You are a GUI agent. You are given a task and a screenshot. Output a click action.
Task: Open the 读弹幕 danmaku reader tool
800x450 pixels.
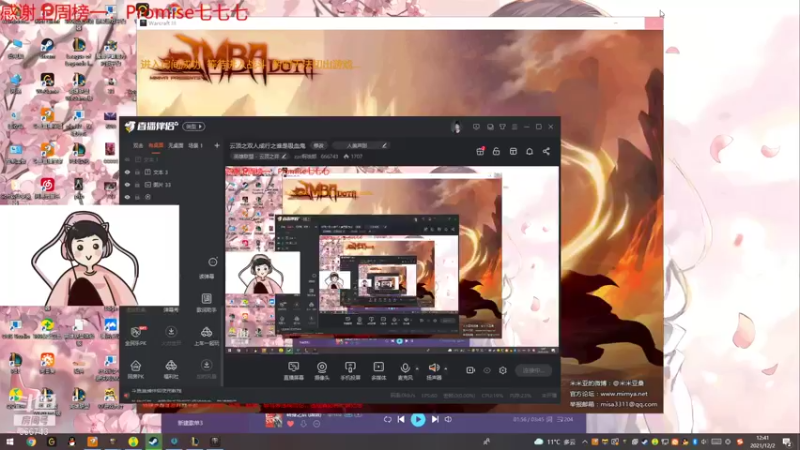point(207,268)
